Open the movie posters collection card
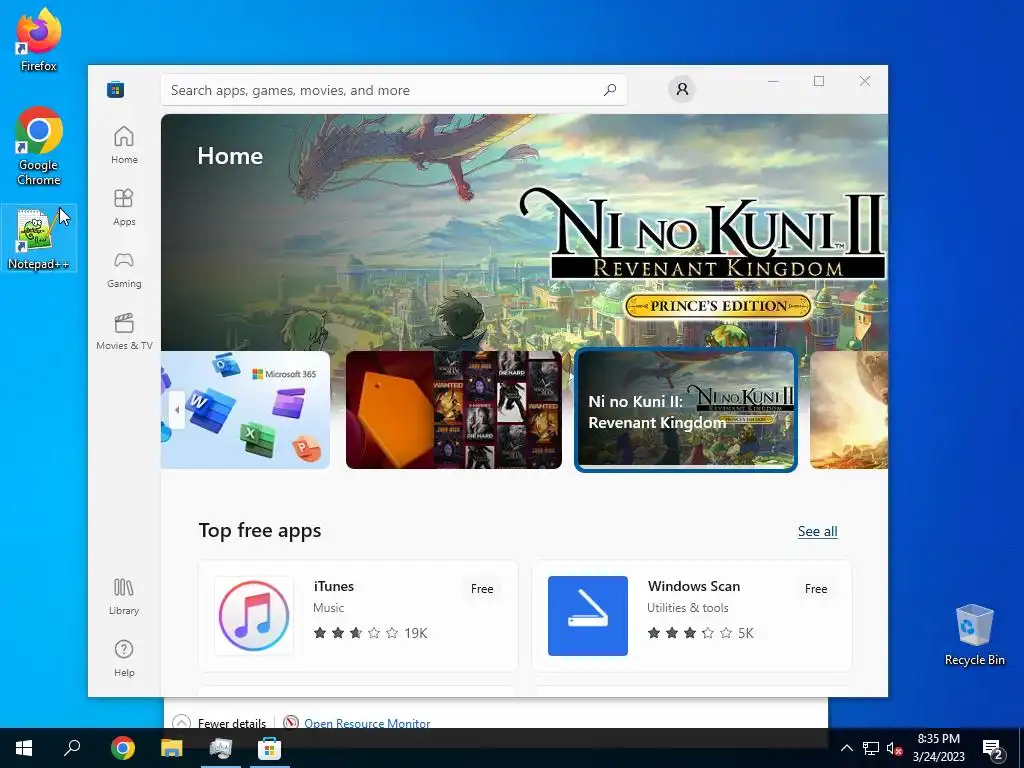Viewport: 1024px width, 768px height. coord(454,410)
